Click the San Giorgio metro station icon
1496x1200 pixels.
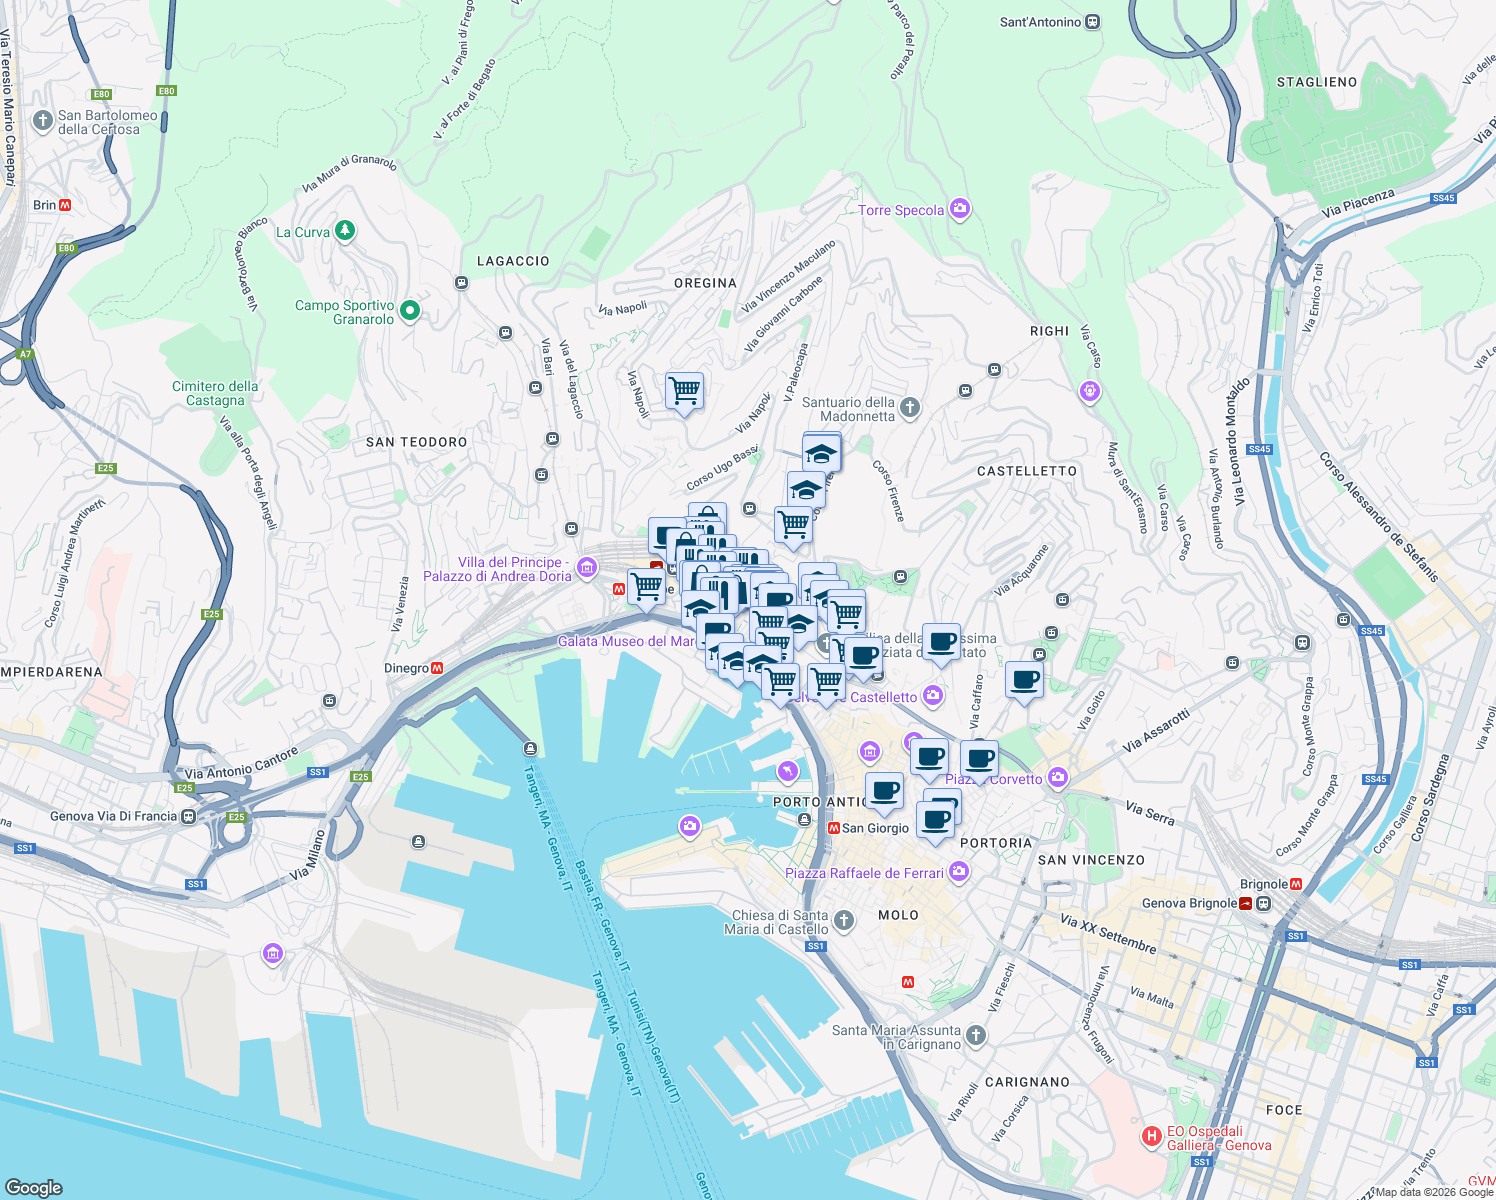pyautogui.click(x=834, y=828)
